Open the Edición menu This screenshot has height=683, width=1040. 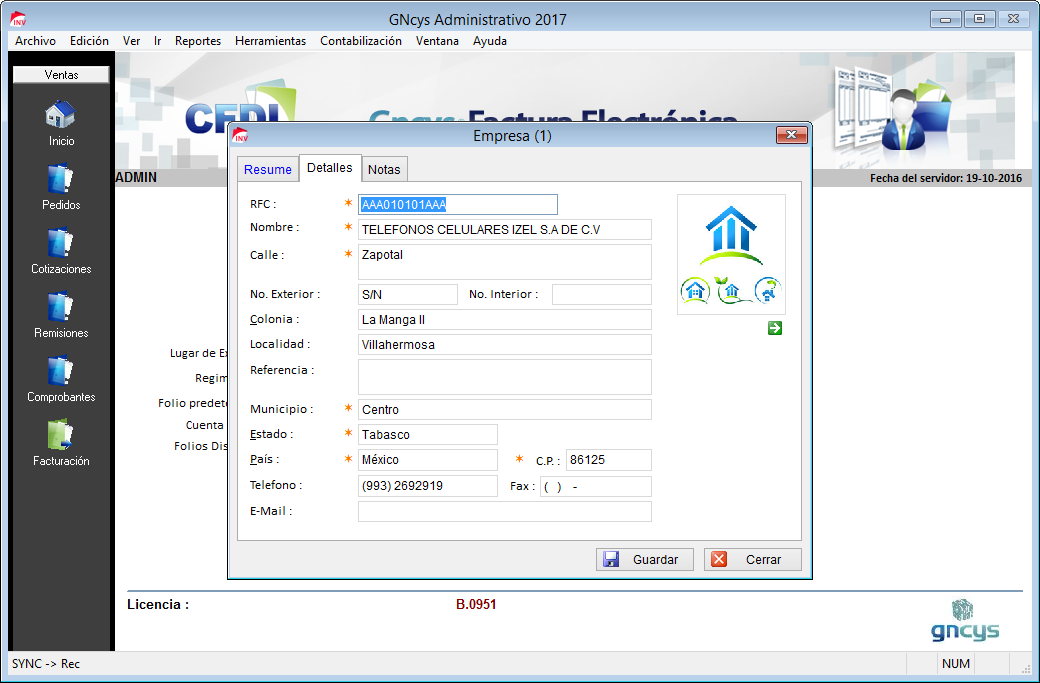tap(90, 41)
